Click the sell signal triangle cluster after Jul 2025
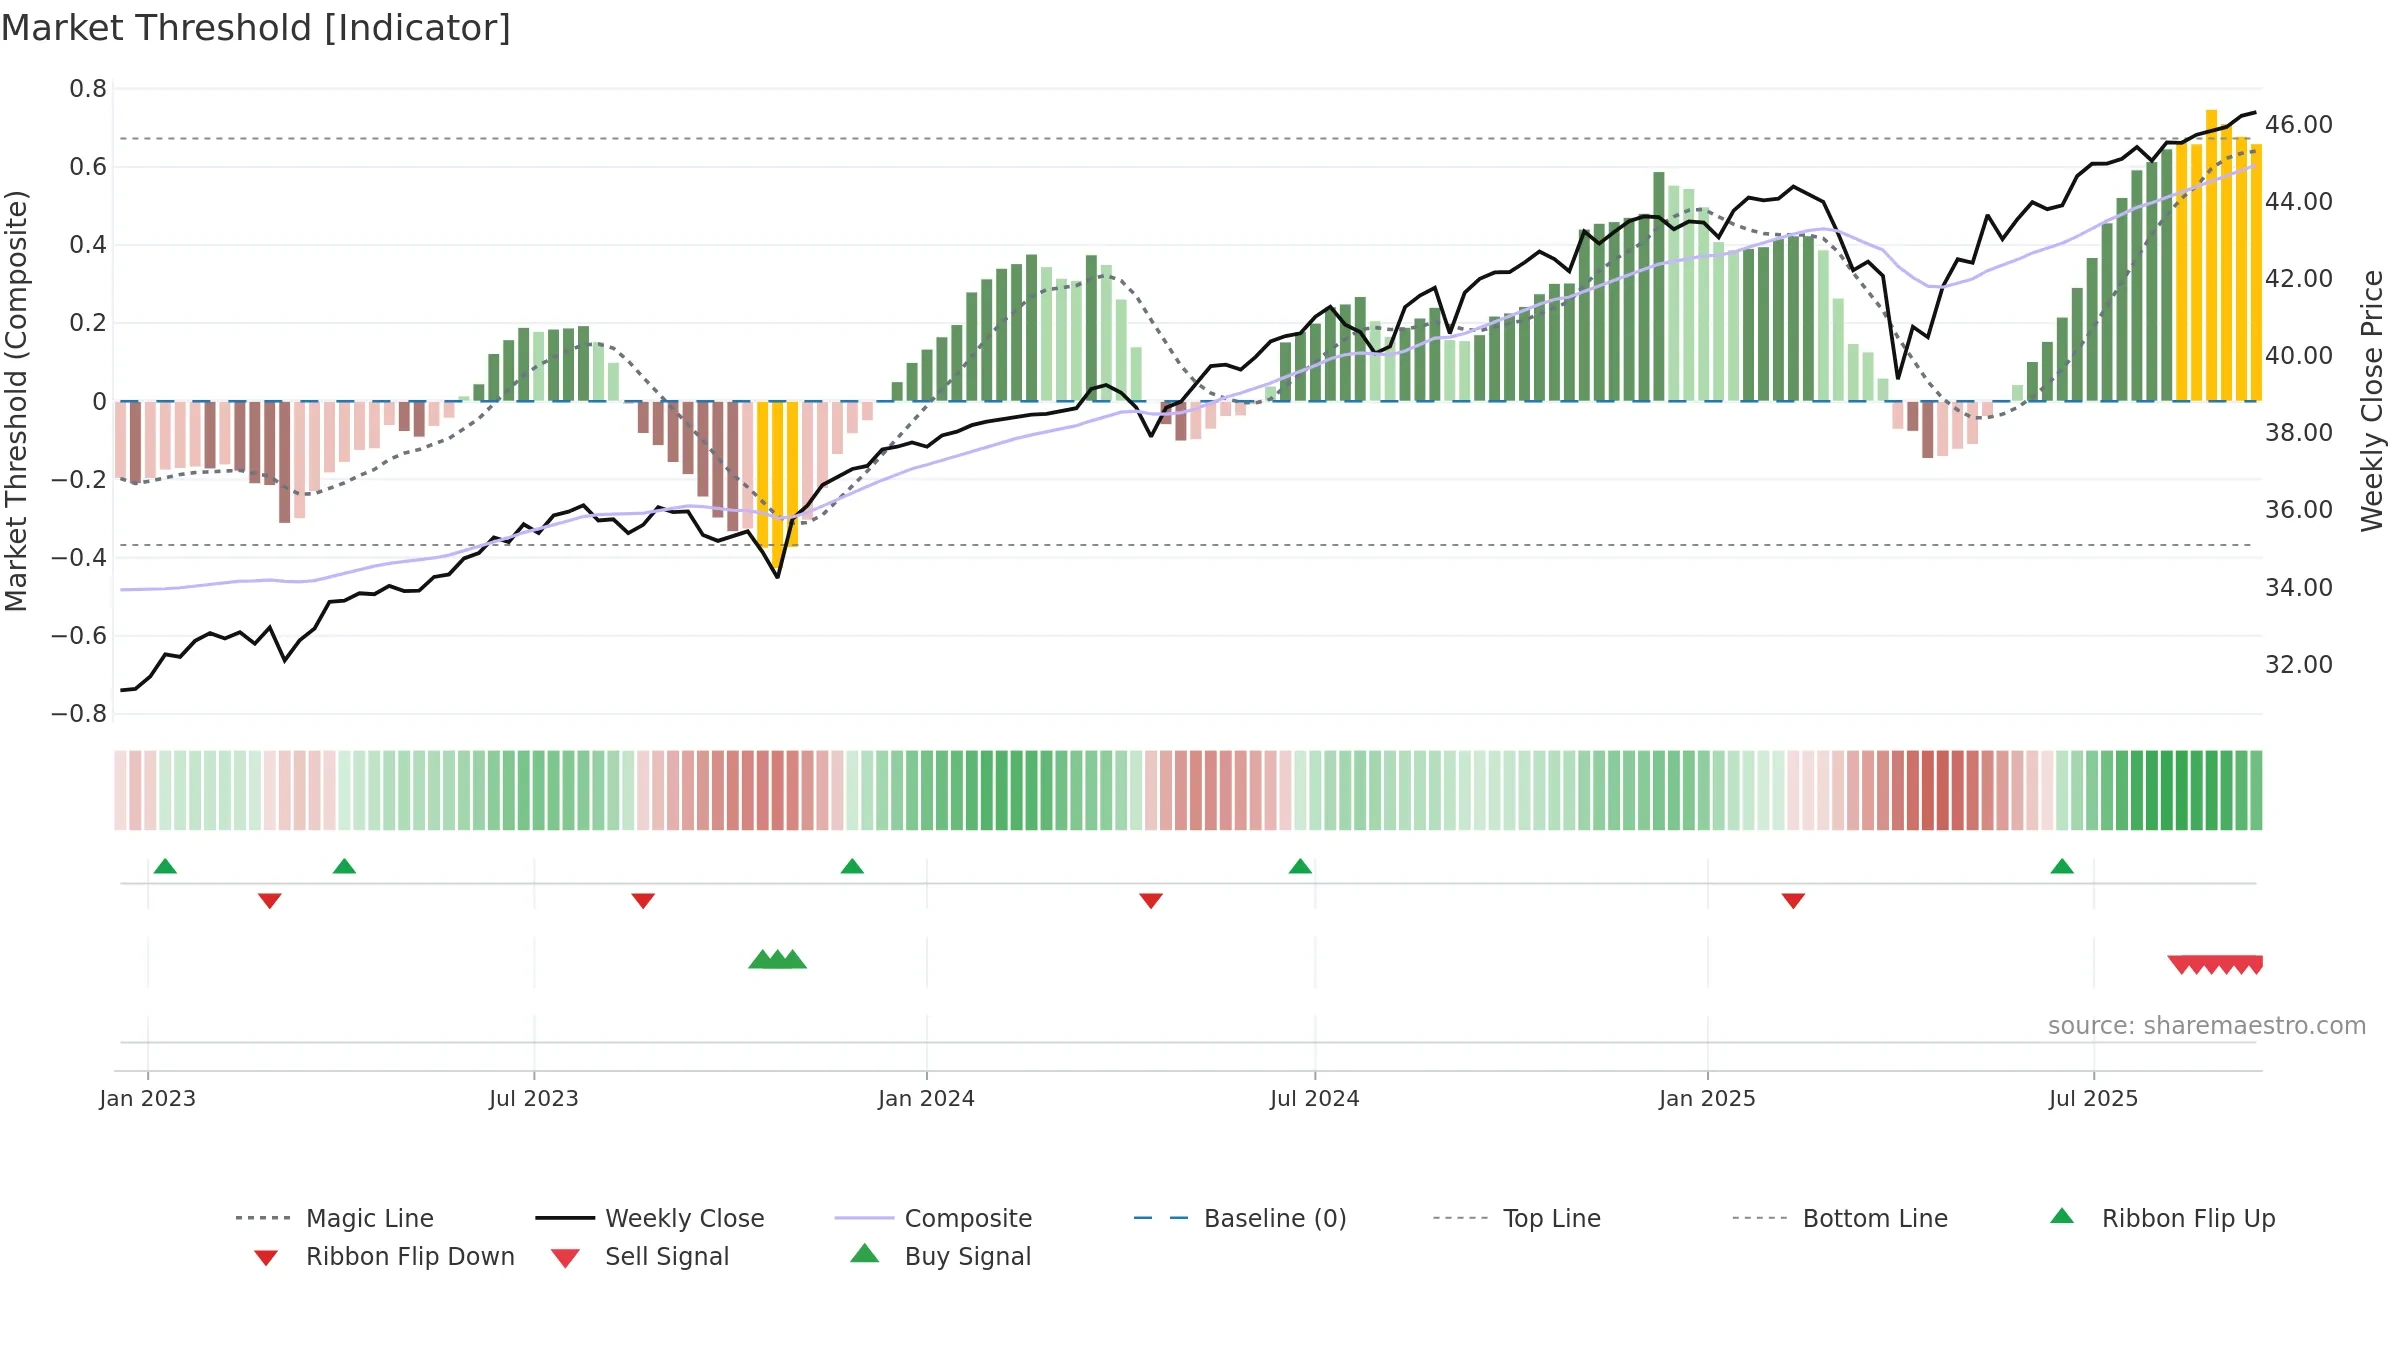This screenshot has width=2400, height=1350. point(2215,965)
